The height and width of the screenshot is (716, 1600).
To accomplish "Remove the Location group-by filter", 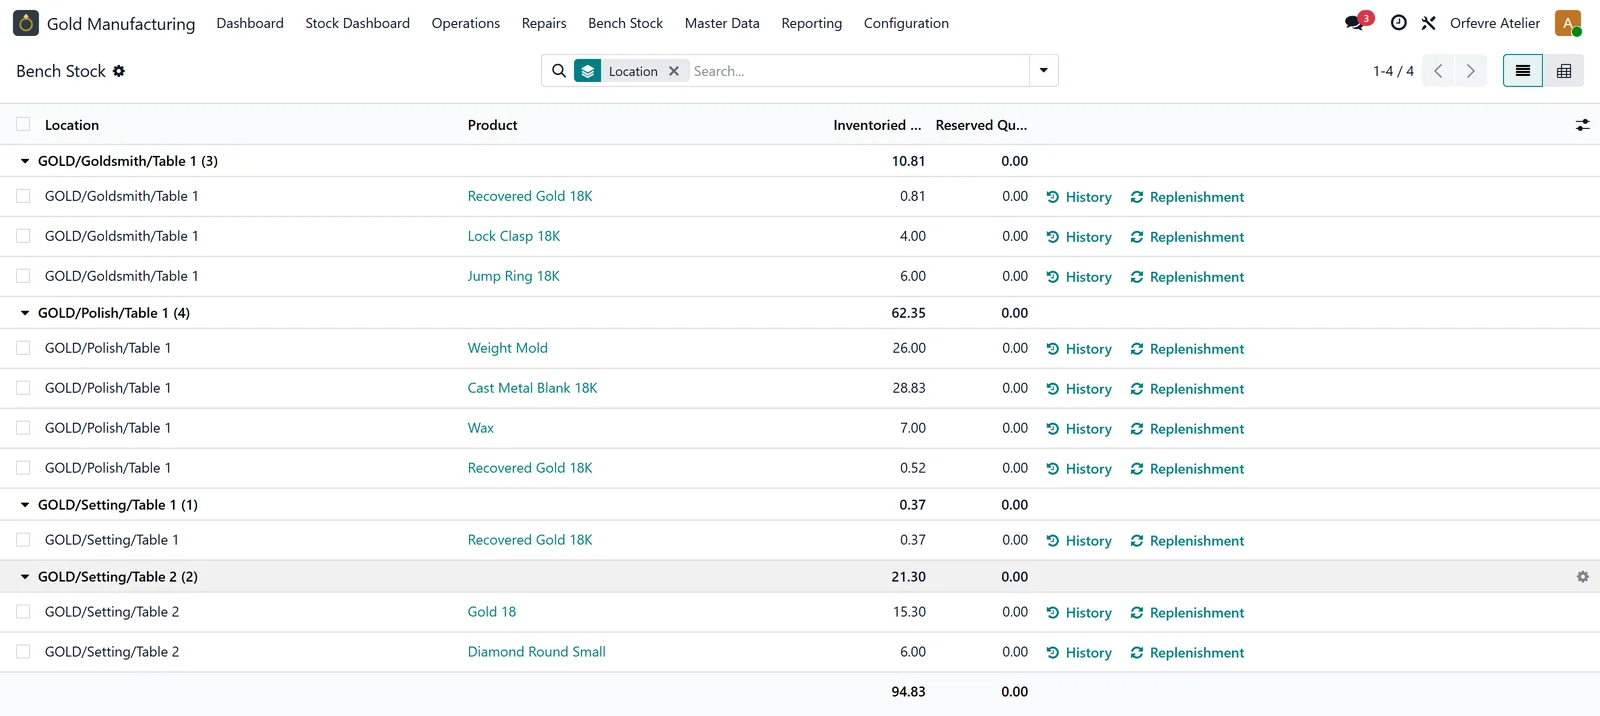I will tap(674, 71).
